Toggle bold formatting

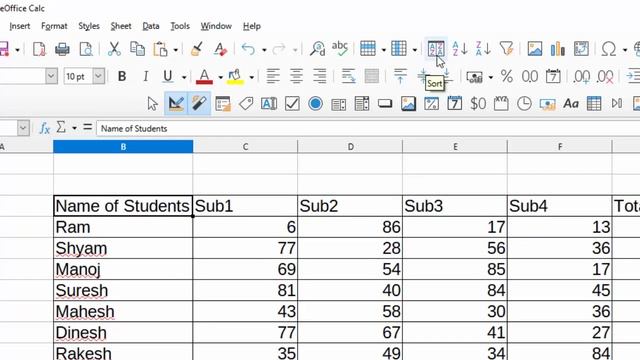click(122, 76)
